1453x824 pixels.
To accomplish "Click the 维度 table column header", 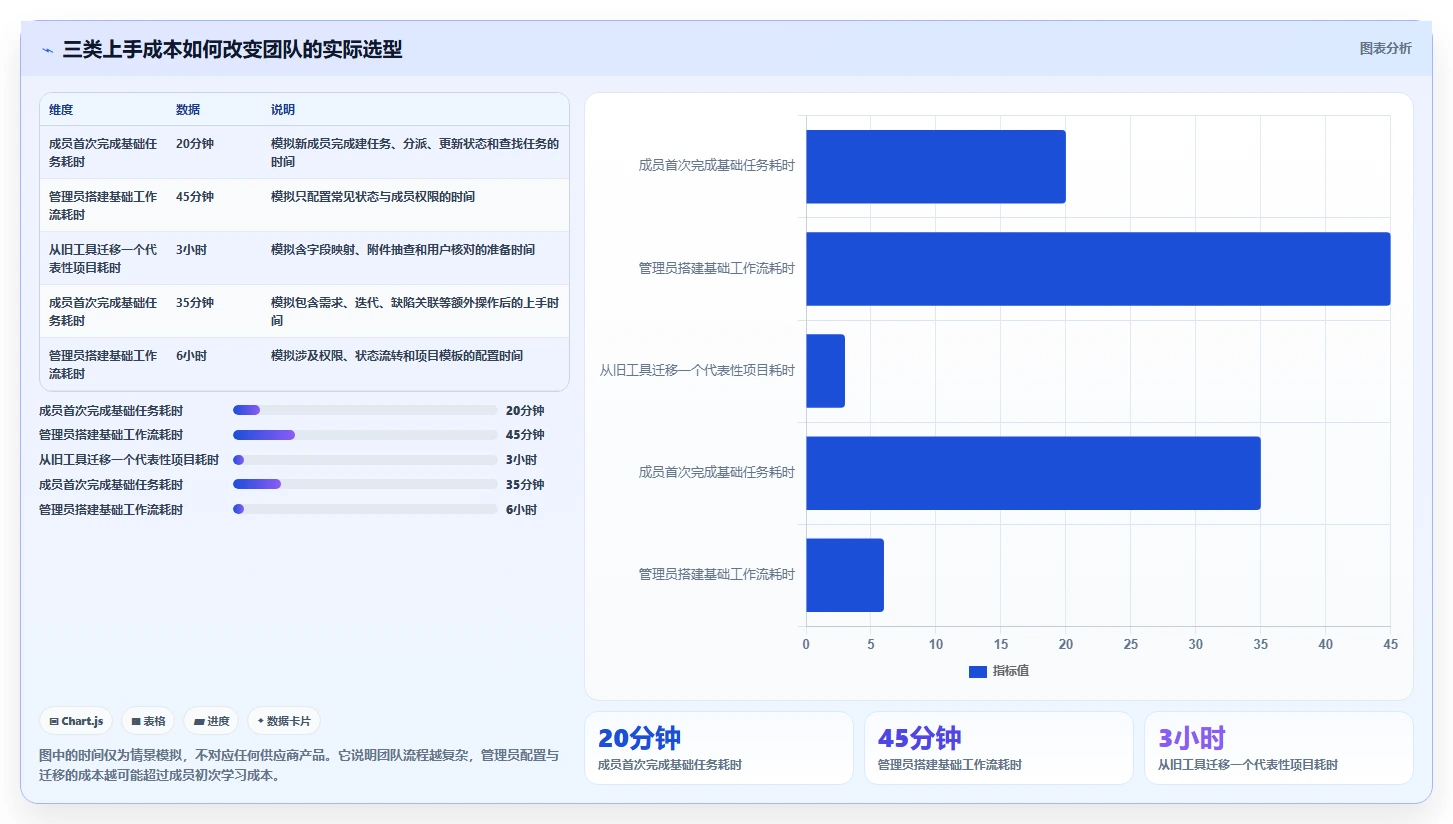I will click(61, 110).
